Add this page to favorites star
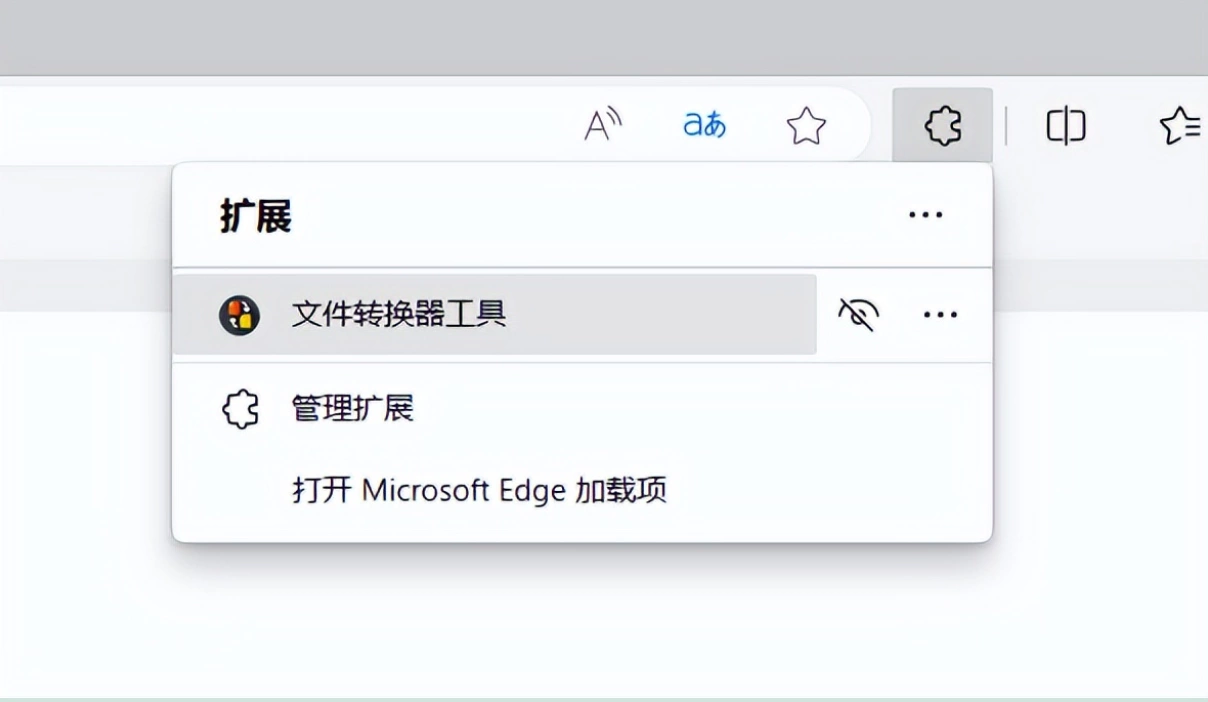The width and height of the screenshot is (1208, 702). pyautogui.click(x=806, y=125)
